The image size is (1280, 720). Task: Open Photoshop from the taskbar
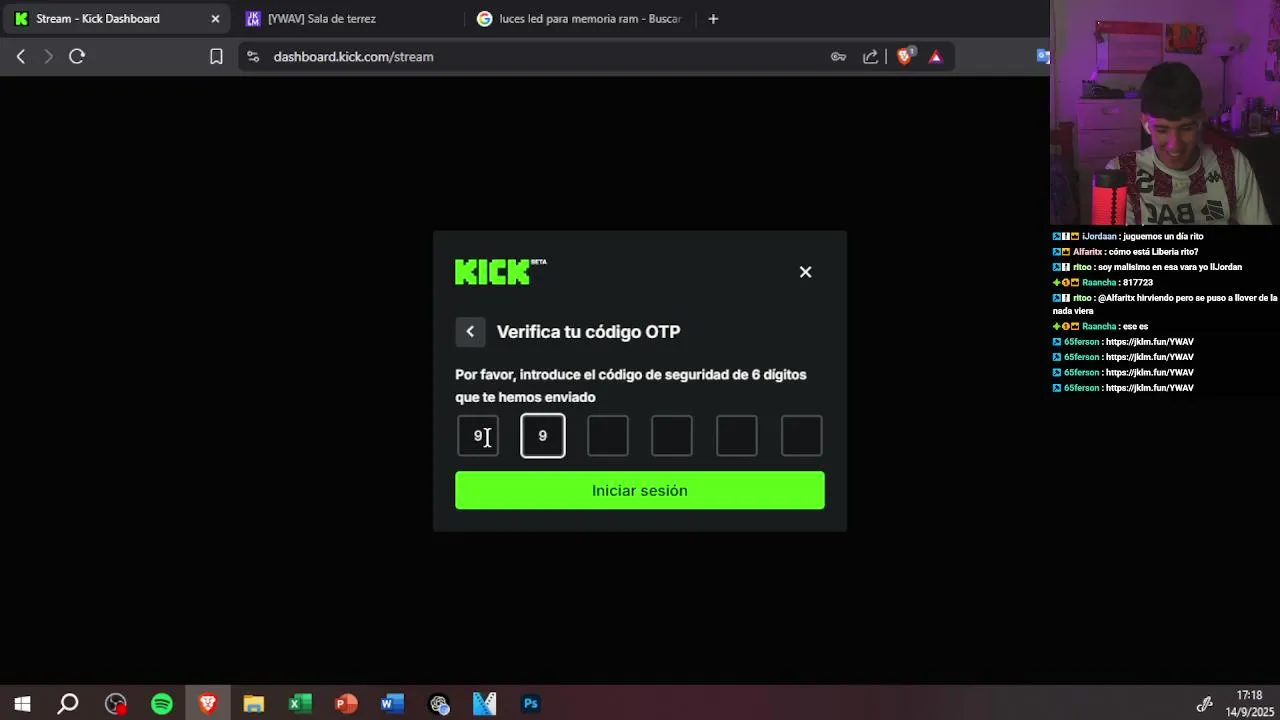(531, 704)
